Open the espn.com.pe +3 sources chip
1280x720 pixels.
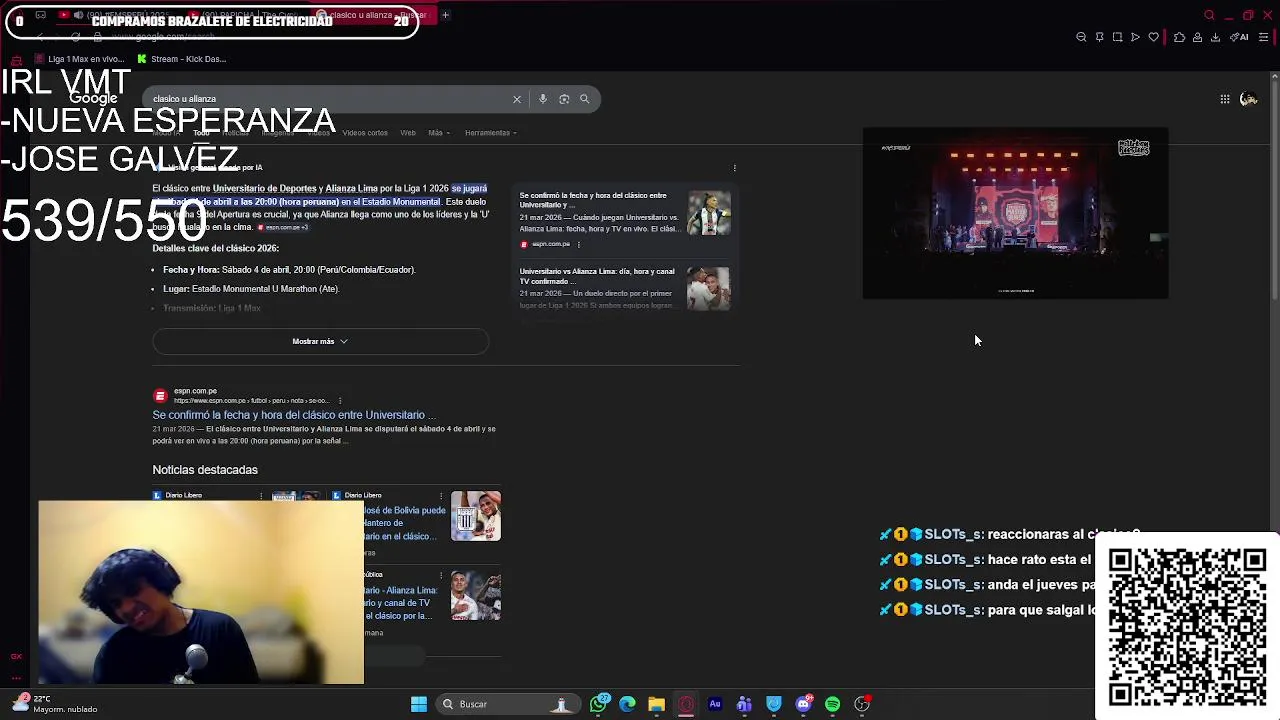tap(282, 228)
